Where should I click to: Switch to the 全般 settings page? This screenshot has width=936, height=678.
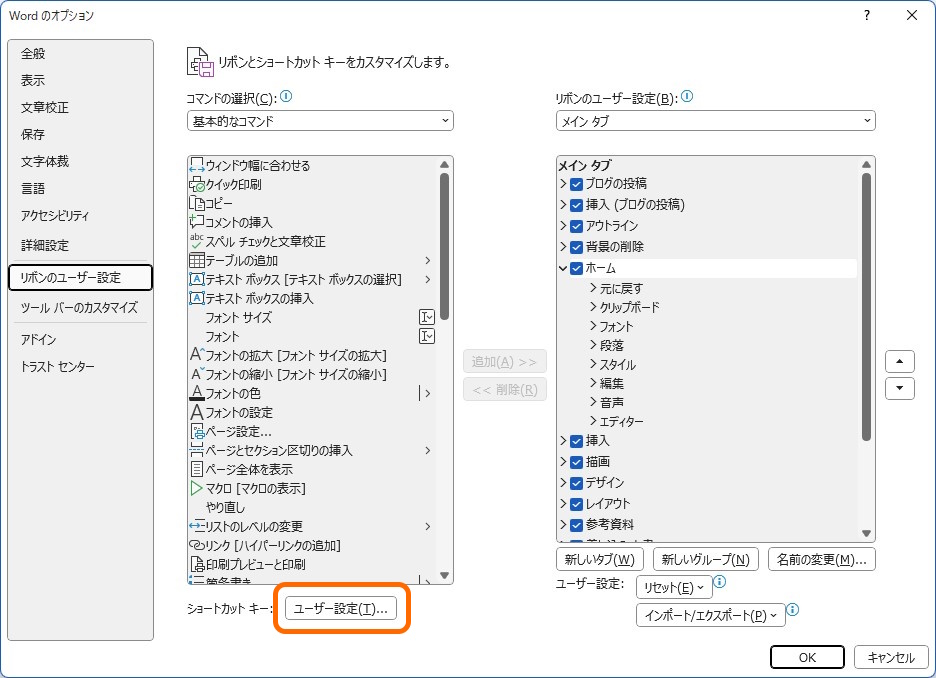click(x=33, y=54)
